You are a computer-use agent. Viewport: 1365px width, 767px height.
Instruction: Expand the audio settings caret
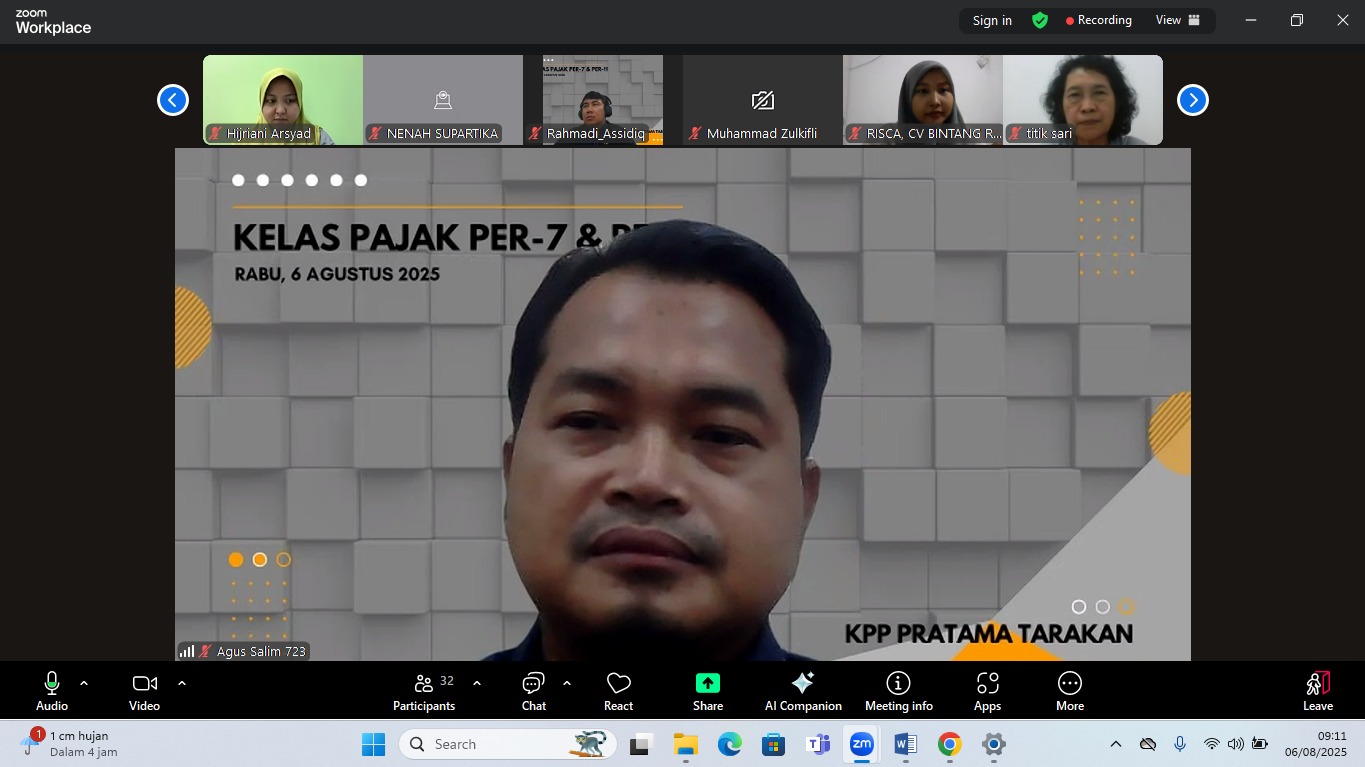(84, 684)
